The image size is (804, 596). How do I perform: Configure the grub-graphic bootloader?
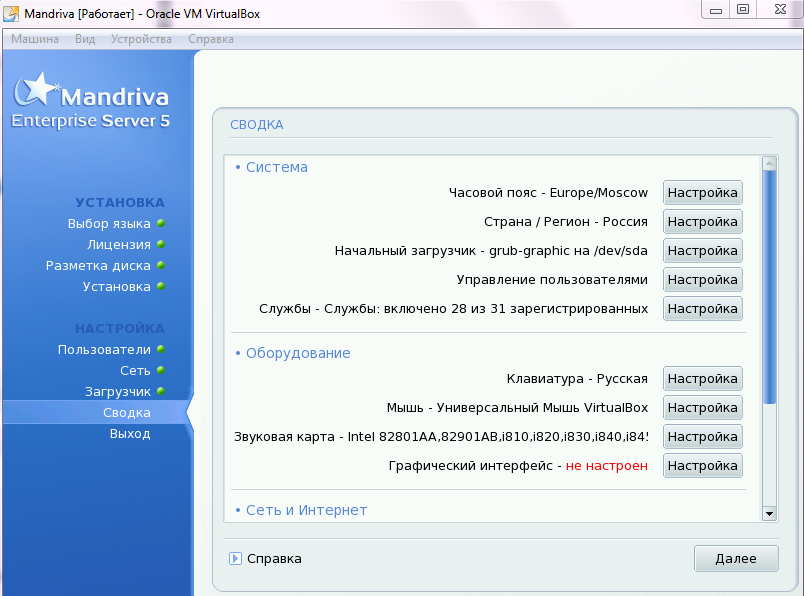702,251
